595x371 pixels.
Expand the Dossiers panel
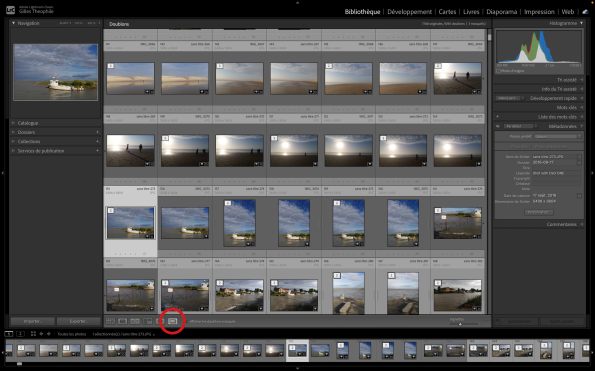point(13,132)
